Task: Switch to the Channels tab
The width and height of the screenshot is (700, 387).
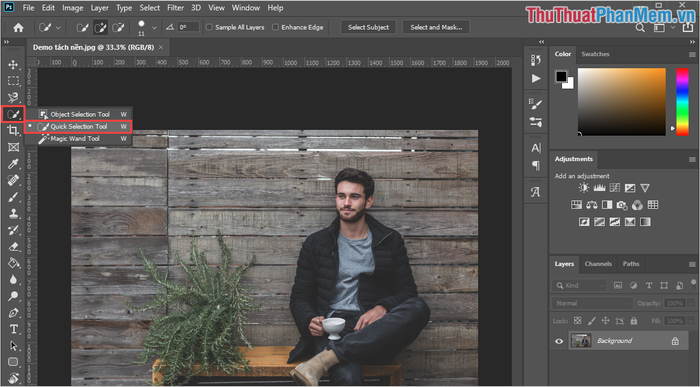Action: click(x=598, y=264)
